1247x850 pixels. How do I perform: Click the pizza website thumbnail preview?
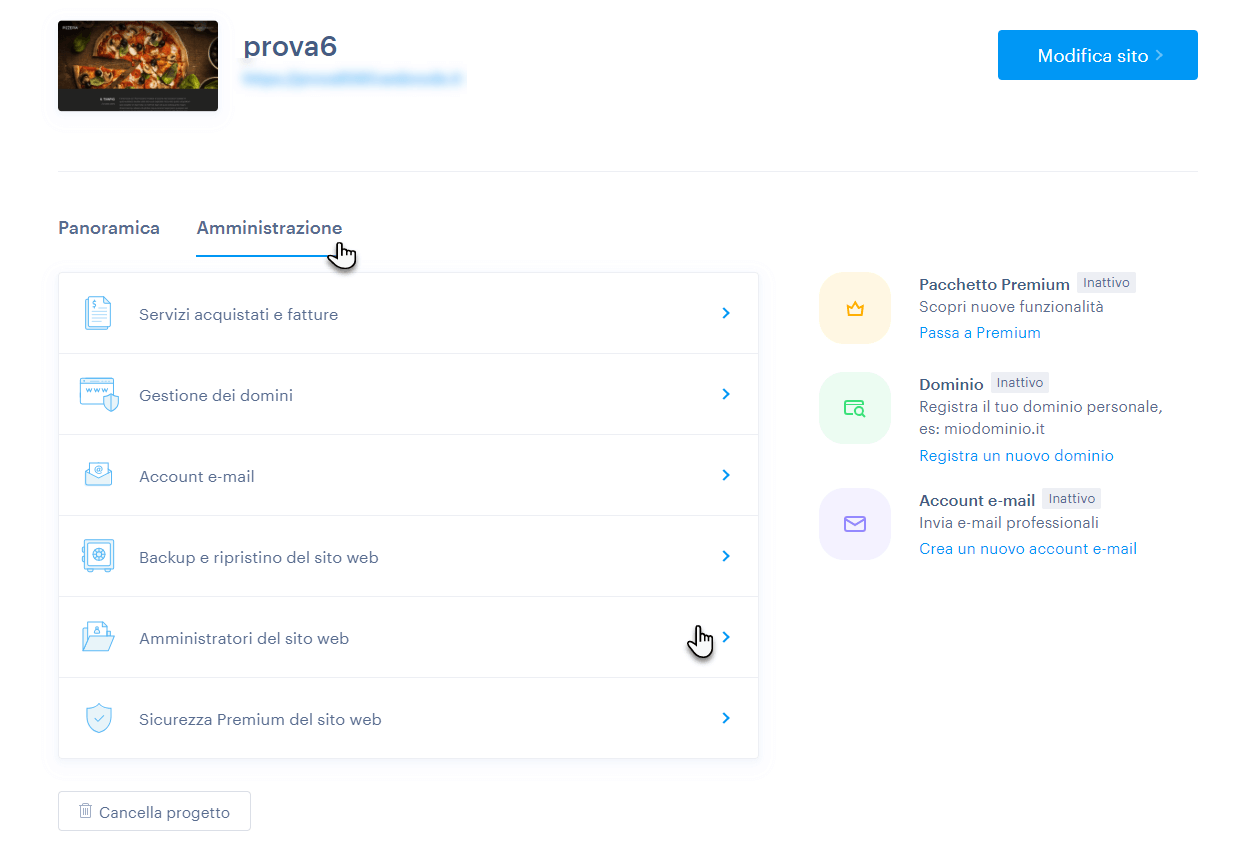point(138,66)
